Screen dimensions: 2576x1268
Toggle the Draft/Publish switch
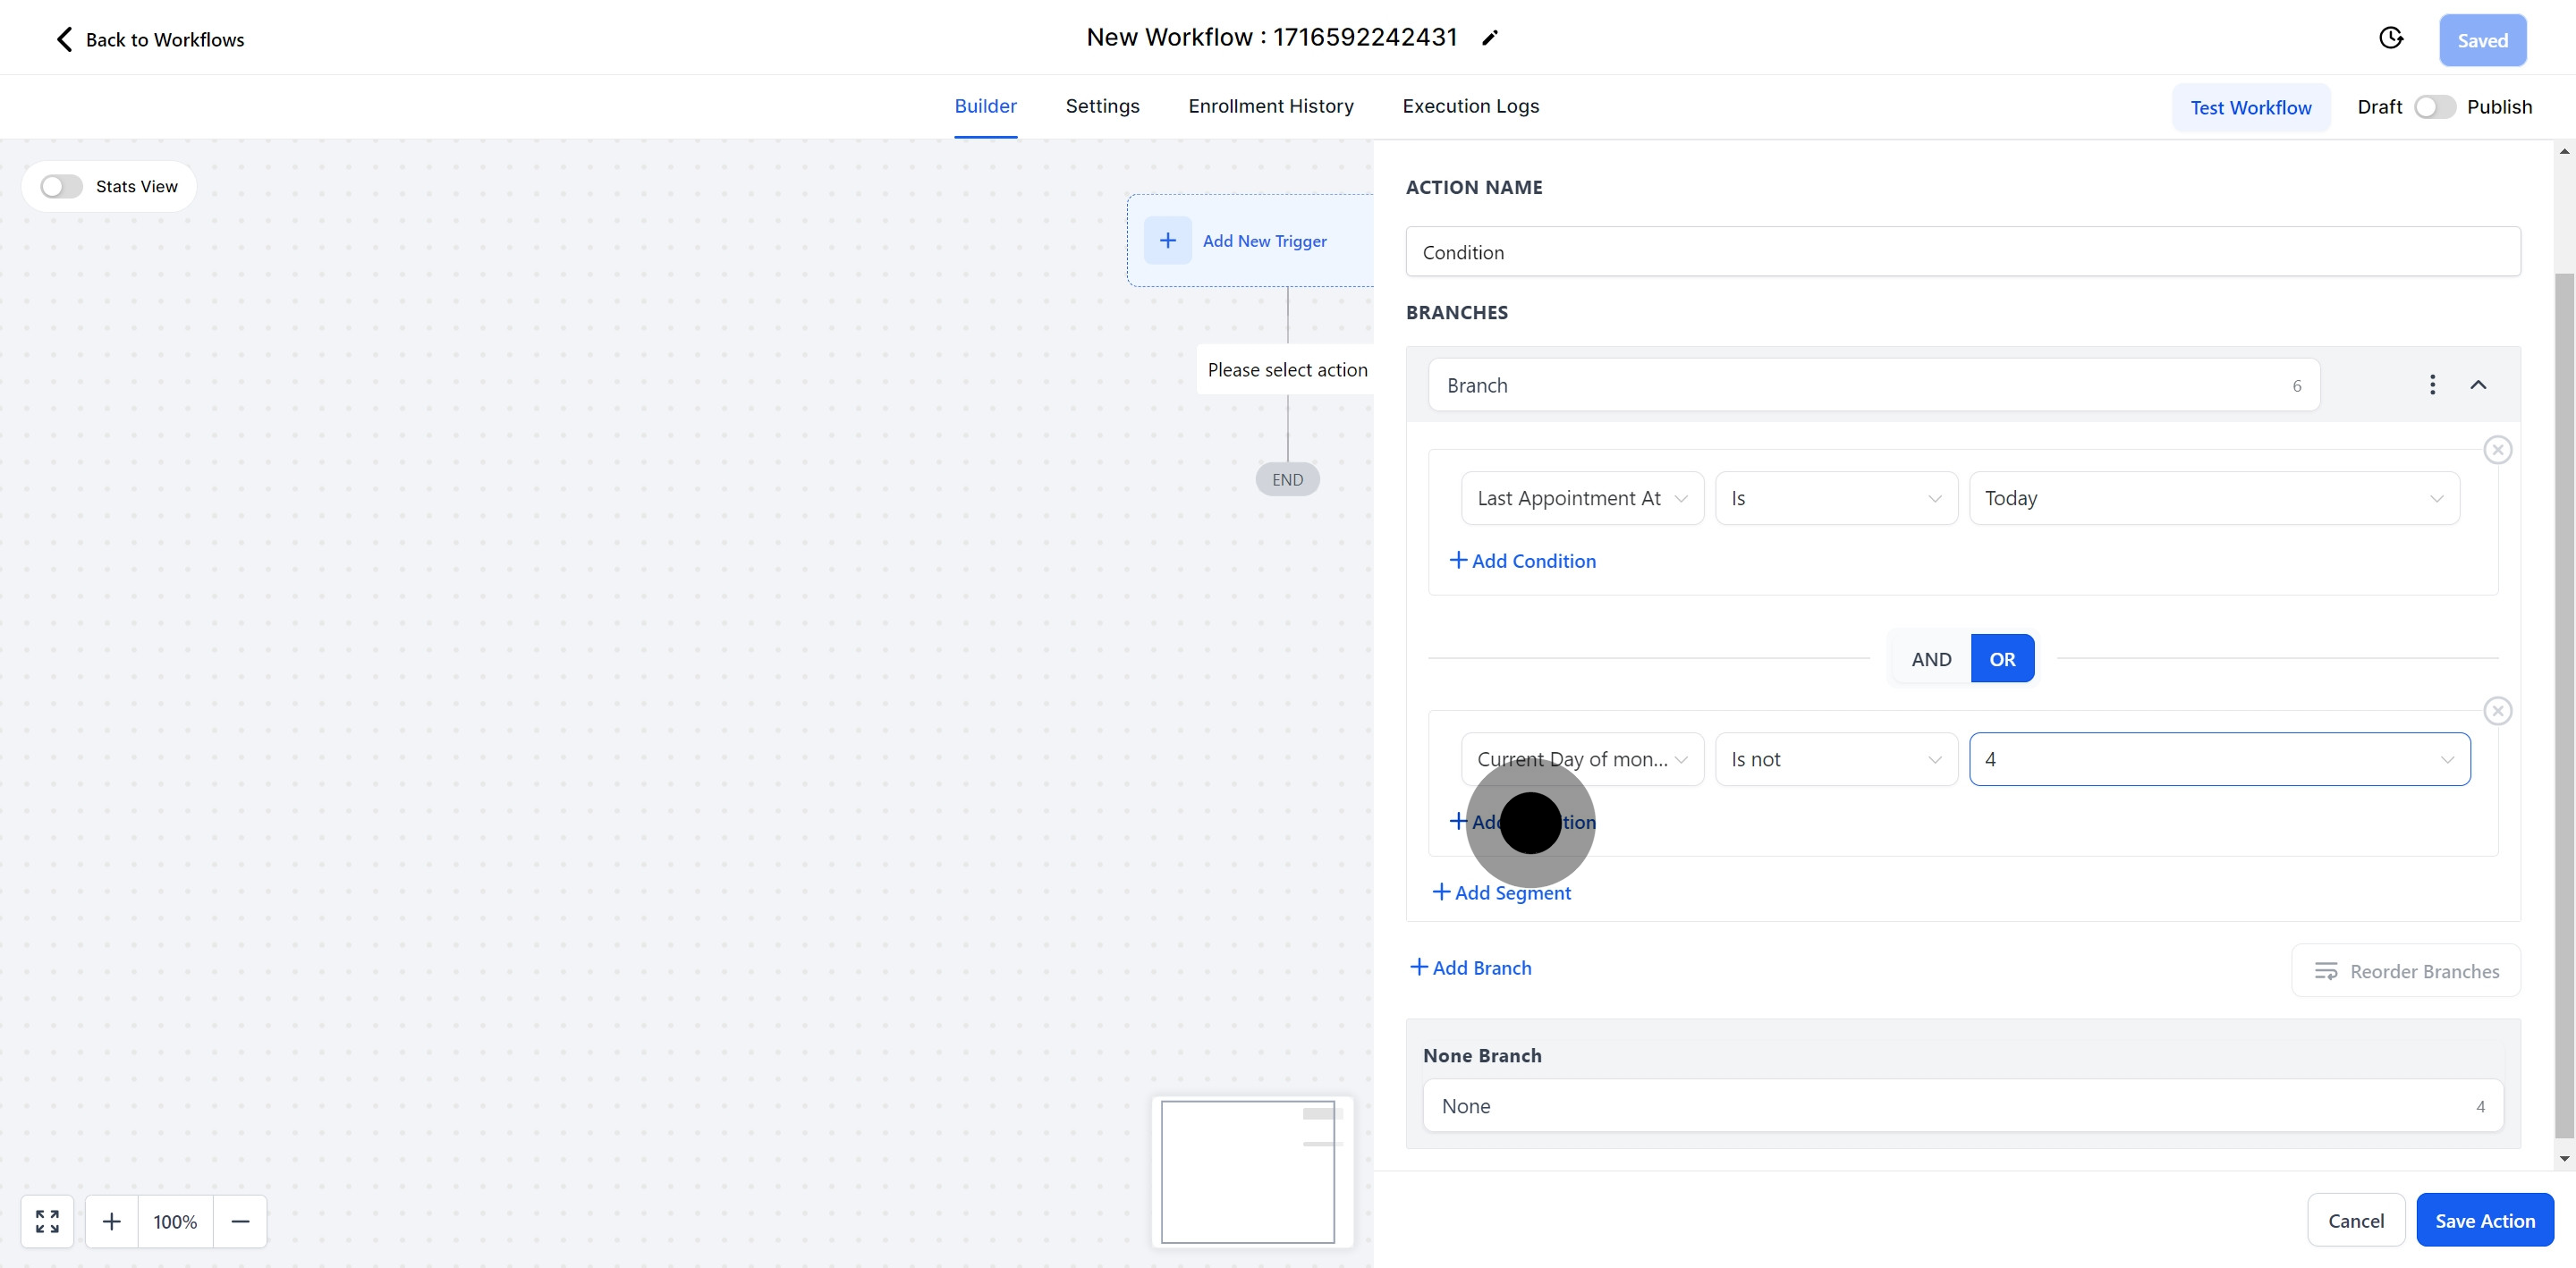pyautogui.click(x=2434, y=107)
